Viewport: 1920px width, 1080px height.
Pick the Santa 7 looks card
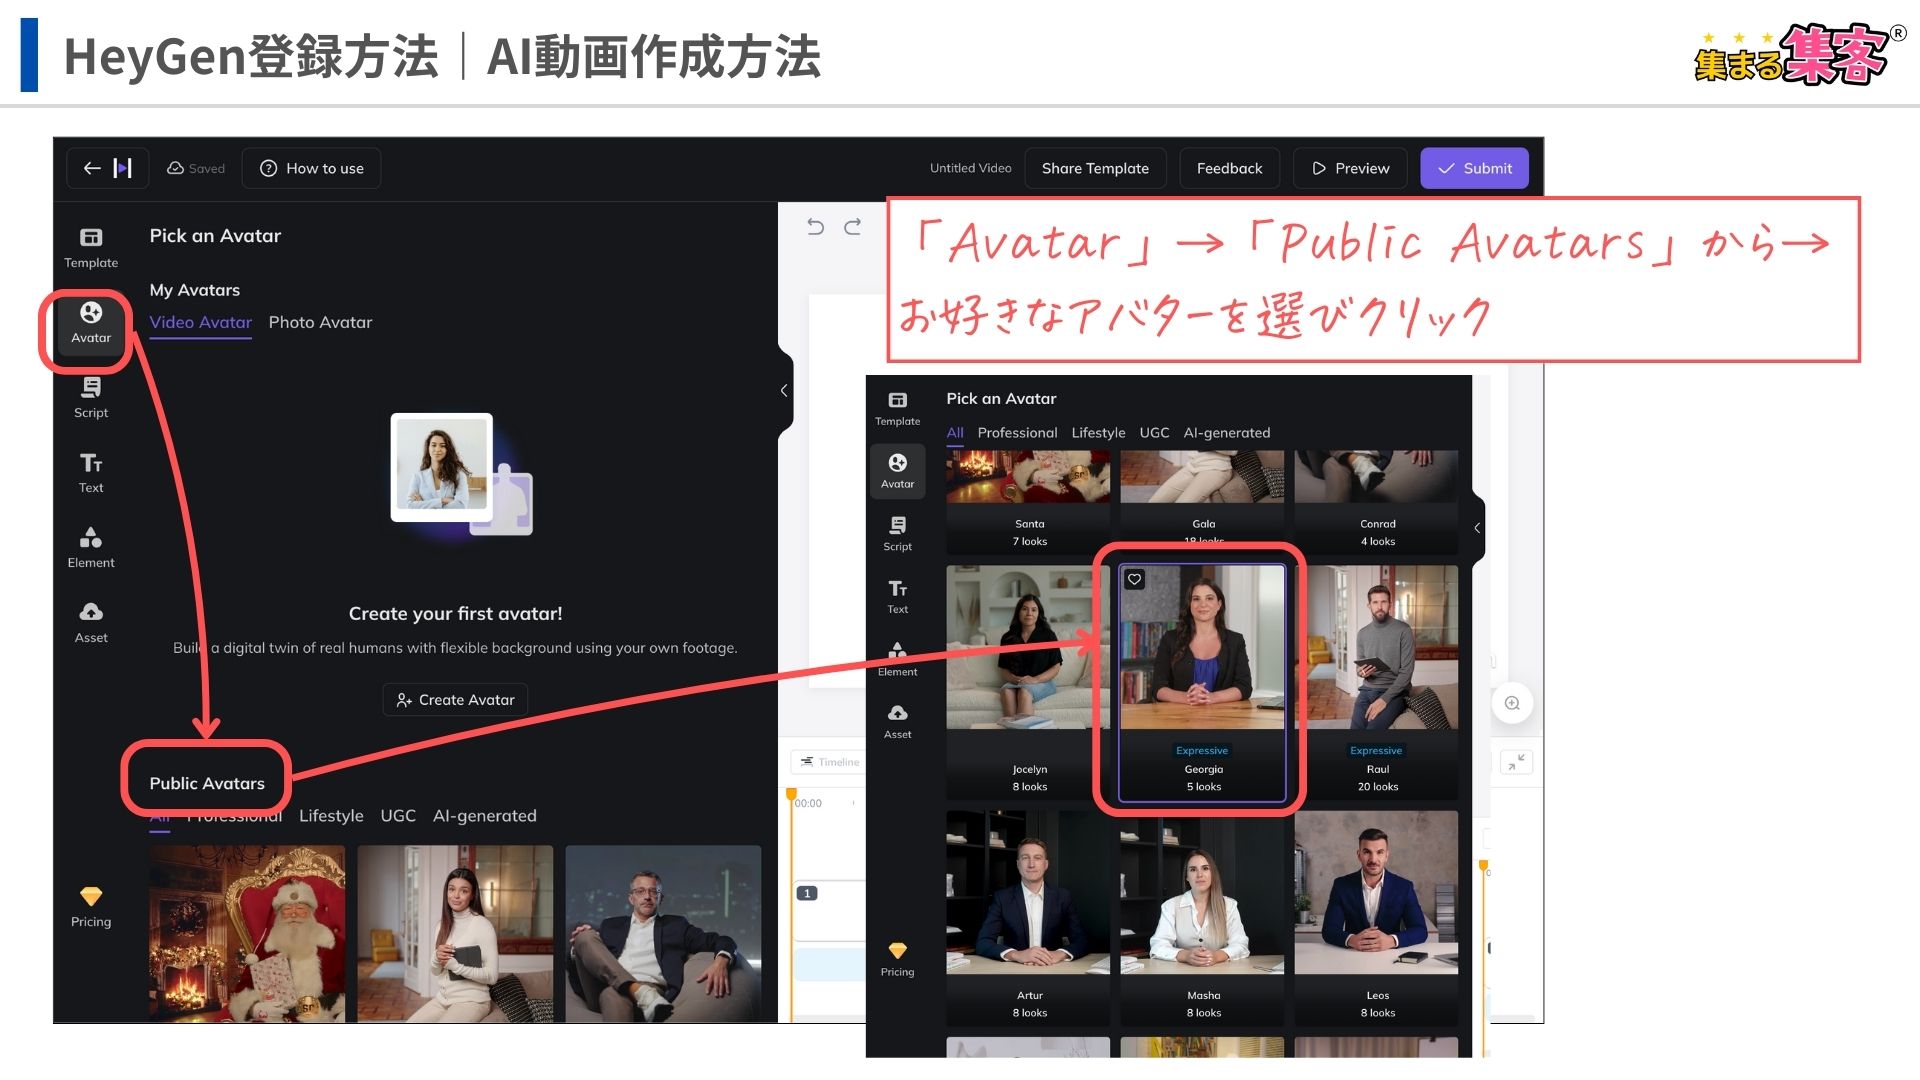pyautogui.click(x=1028, y=501)
